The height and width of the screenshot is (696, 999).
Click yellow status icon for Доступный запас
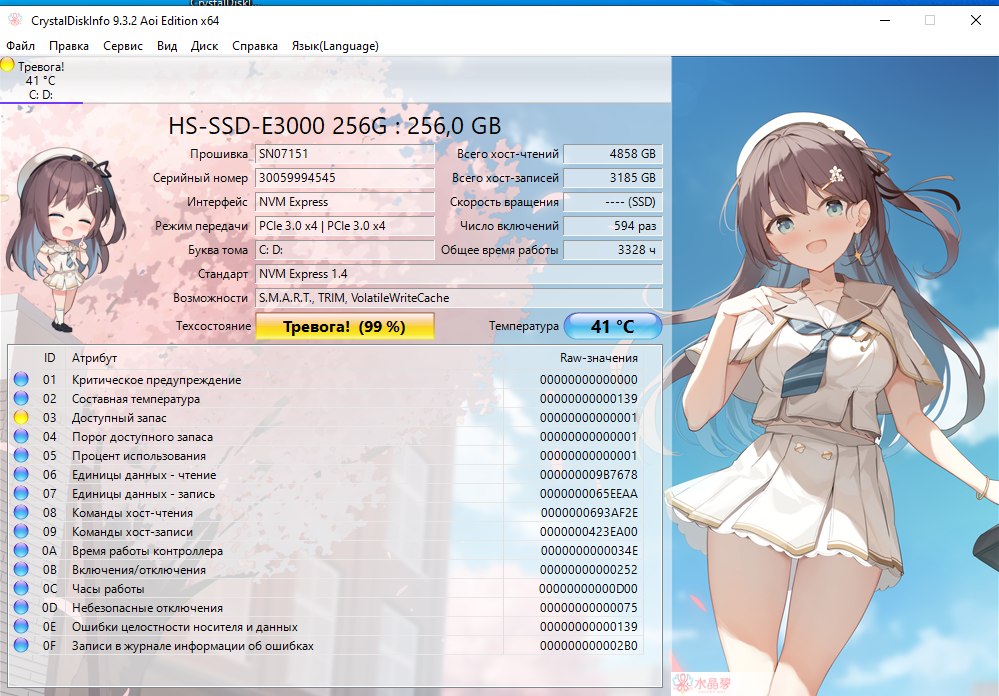click(21, 417)
